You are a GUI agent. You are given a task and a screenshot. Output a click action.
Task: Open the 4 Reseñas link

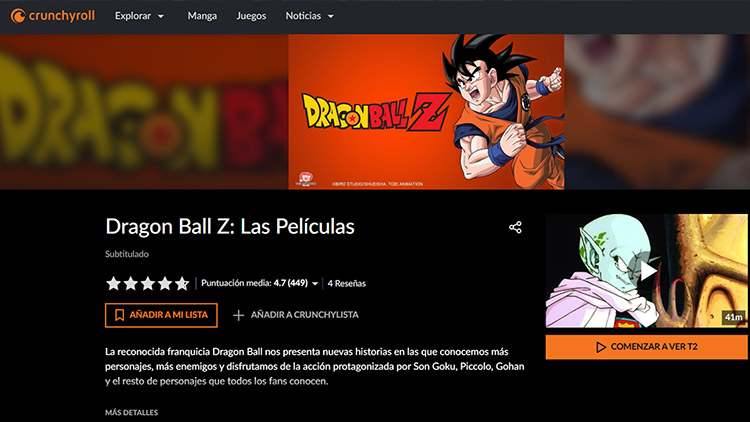tap(347, 283)
